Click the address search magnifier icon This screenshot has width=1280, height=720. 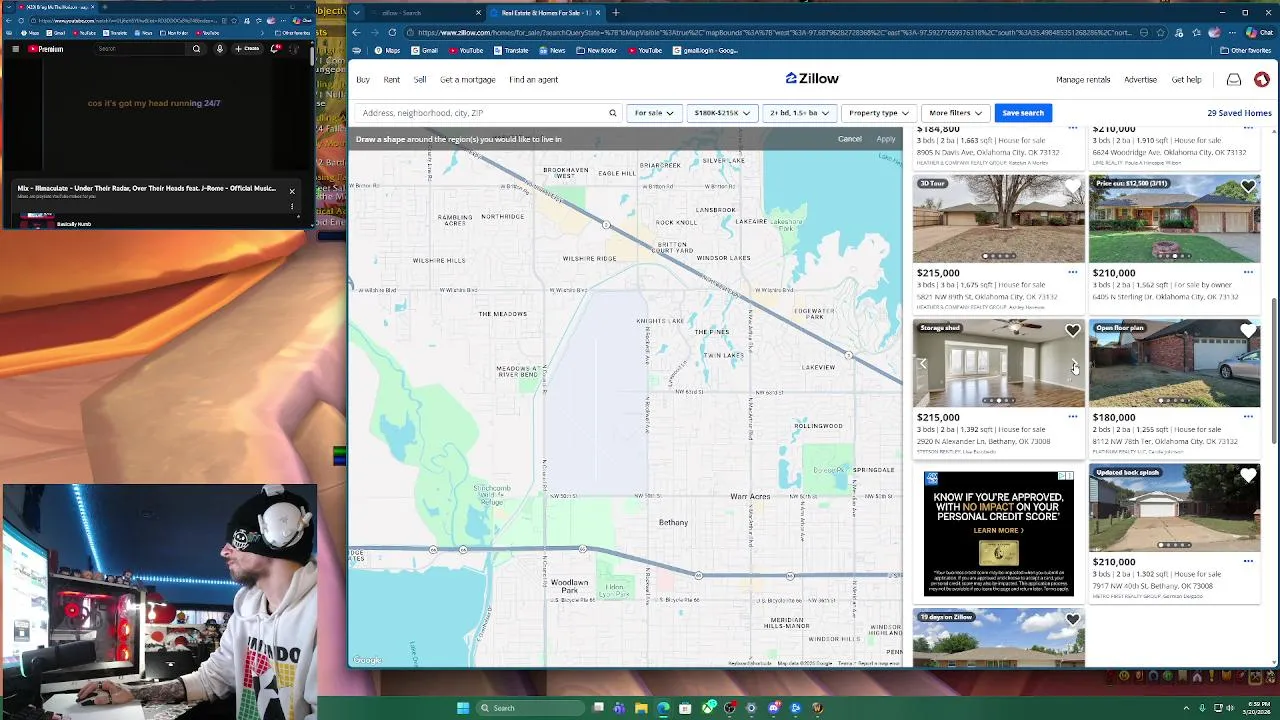tap(613, 113)
